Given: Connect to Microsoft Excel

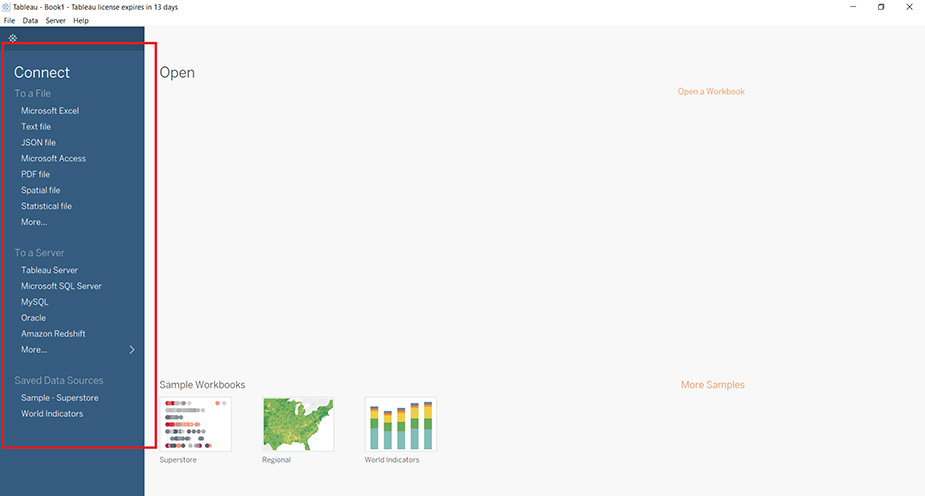Looking at the screenshot, I should point(50,111).
